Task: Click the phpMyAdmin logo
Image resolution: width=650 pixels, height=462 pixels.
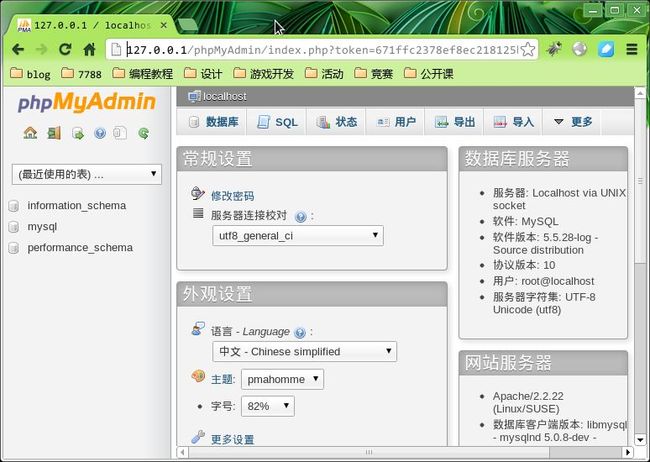Action: coord(87,102)
